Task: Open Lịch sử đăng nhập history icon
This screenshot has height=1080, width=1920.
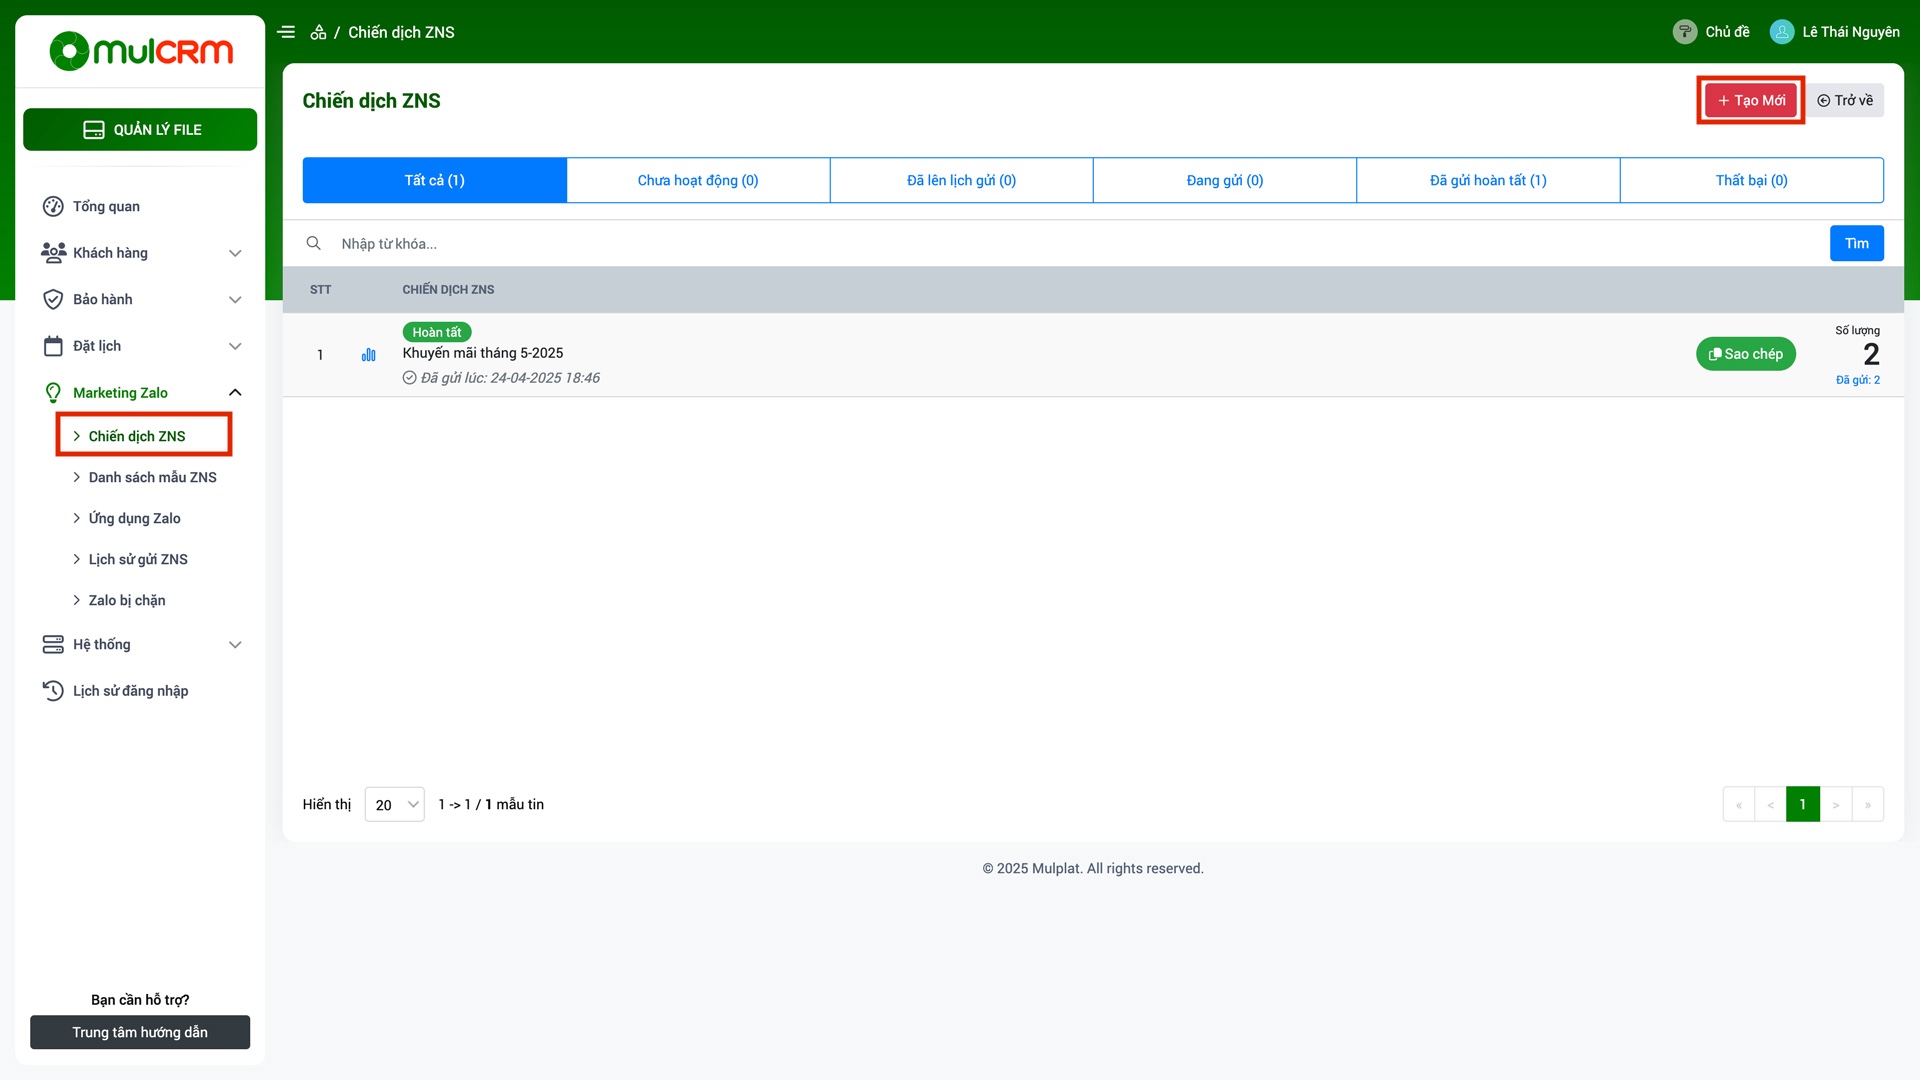Action: click(53, 691)
